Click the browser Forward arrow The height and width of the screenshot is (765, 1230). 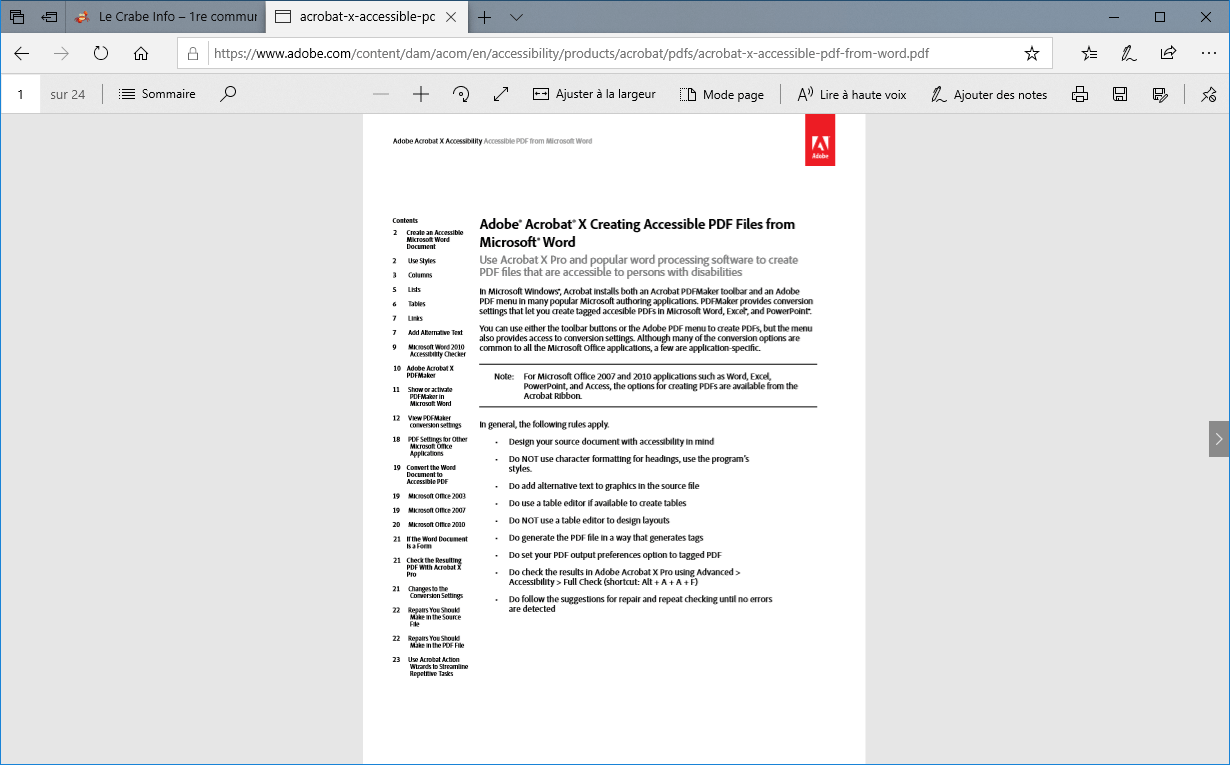(61, 53)
